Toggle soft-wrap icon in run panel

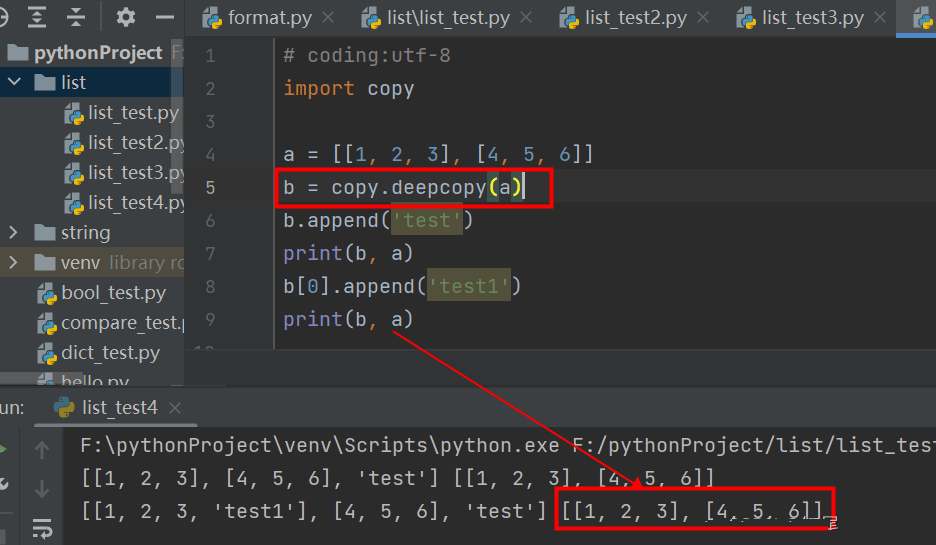(42, 528)
